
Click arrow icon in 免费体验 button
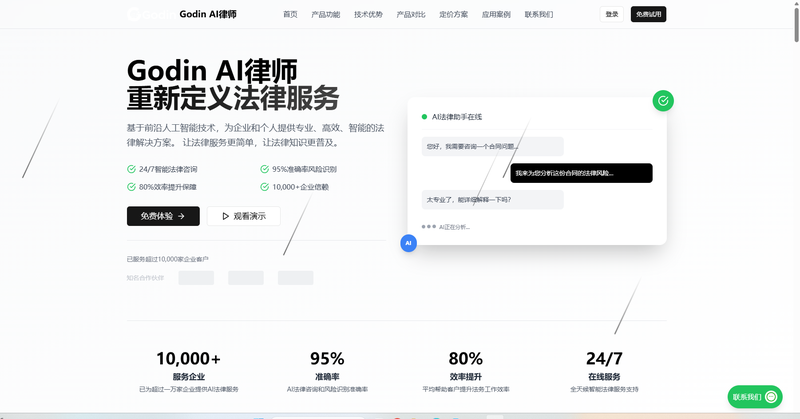click(181, 216)
